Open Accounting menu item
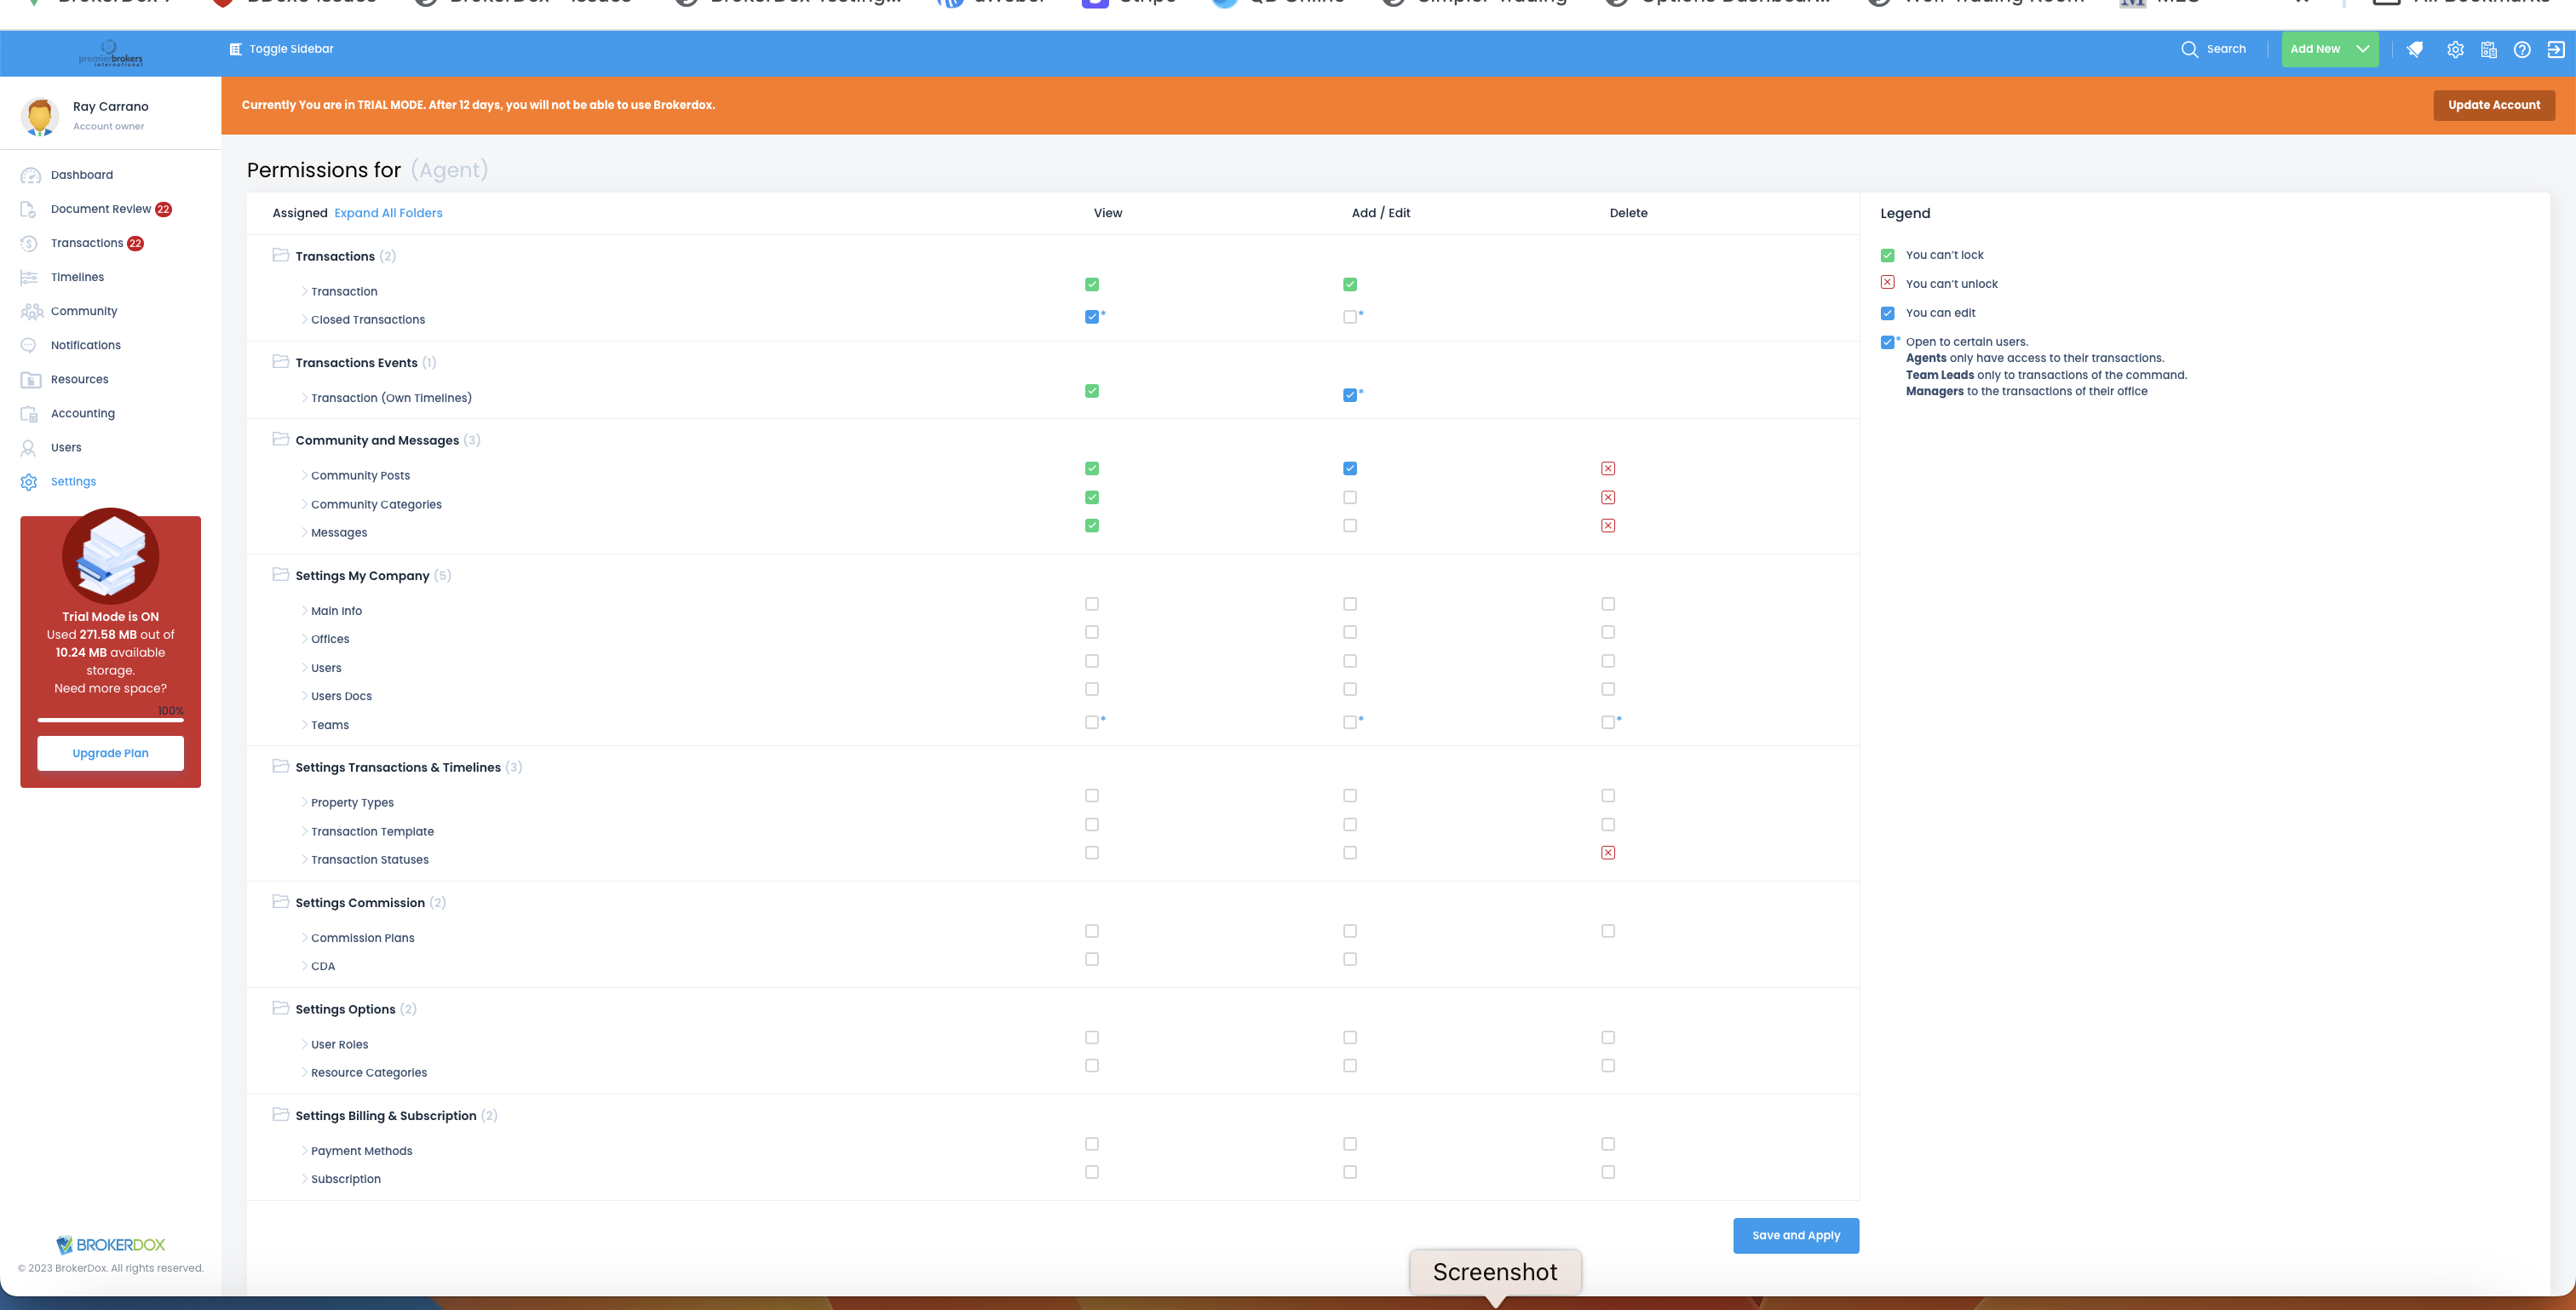Viewport: 2576px width, 1310px height. [83, 413]
